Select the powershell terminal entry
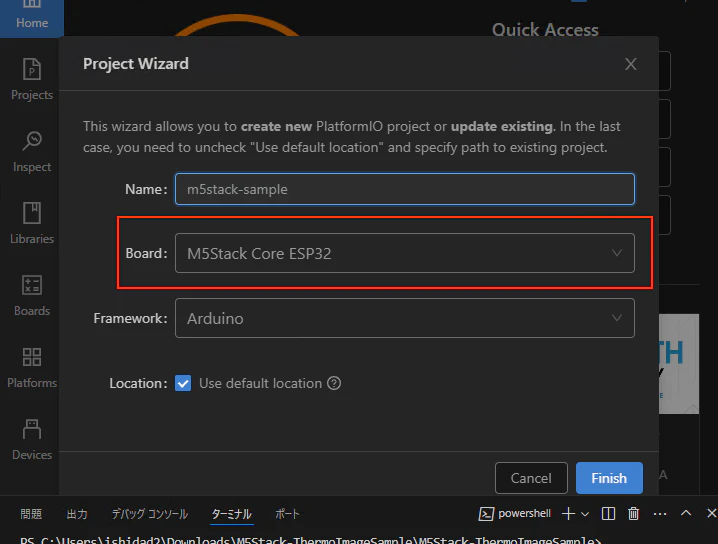 pyautogui.click(x=514, y=514)
